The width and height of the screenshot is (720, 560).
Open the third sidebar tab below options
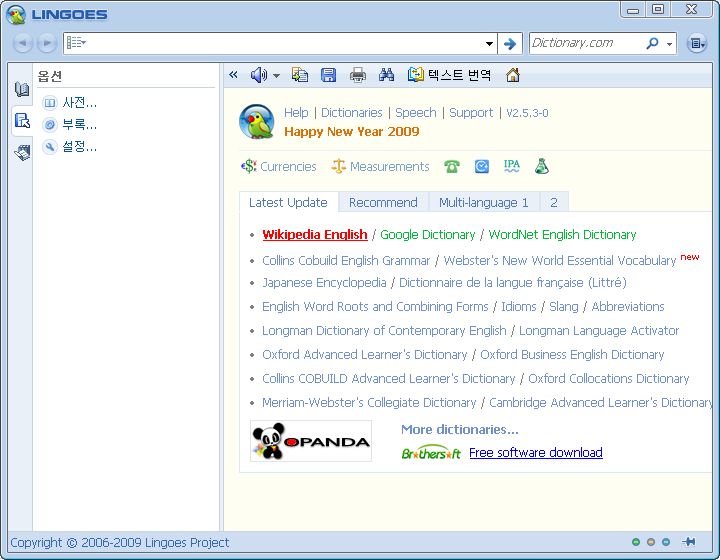22,152
